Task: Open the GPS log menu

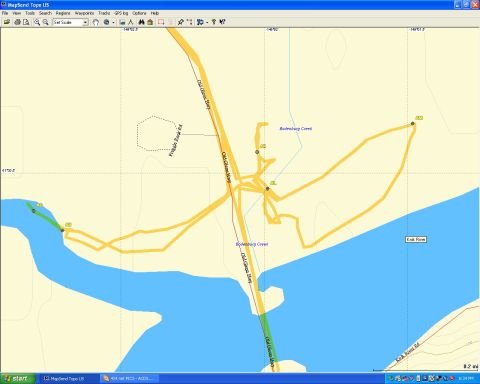Action: [121, 13]
